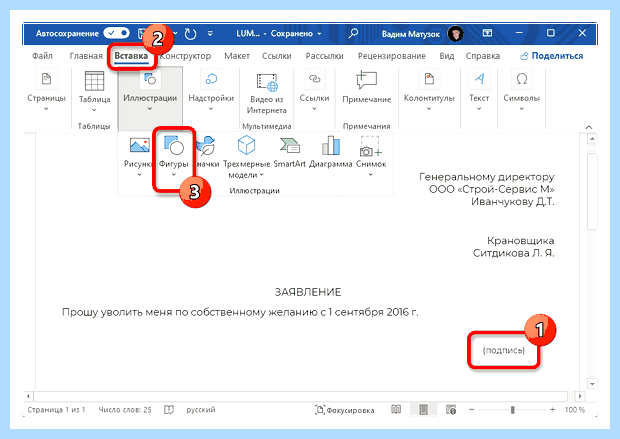This screenshot has width=620, height=439.
Task: Click the Иванчукову Д.Т. line
Action: click(512, 202)
